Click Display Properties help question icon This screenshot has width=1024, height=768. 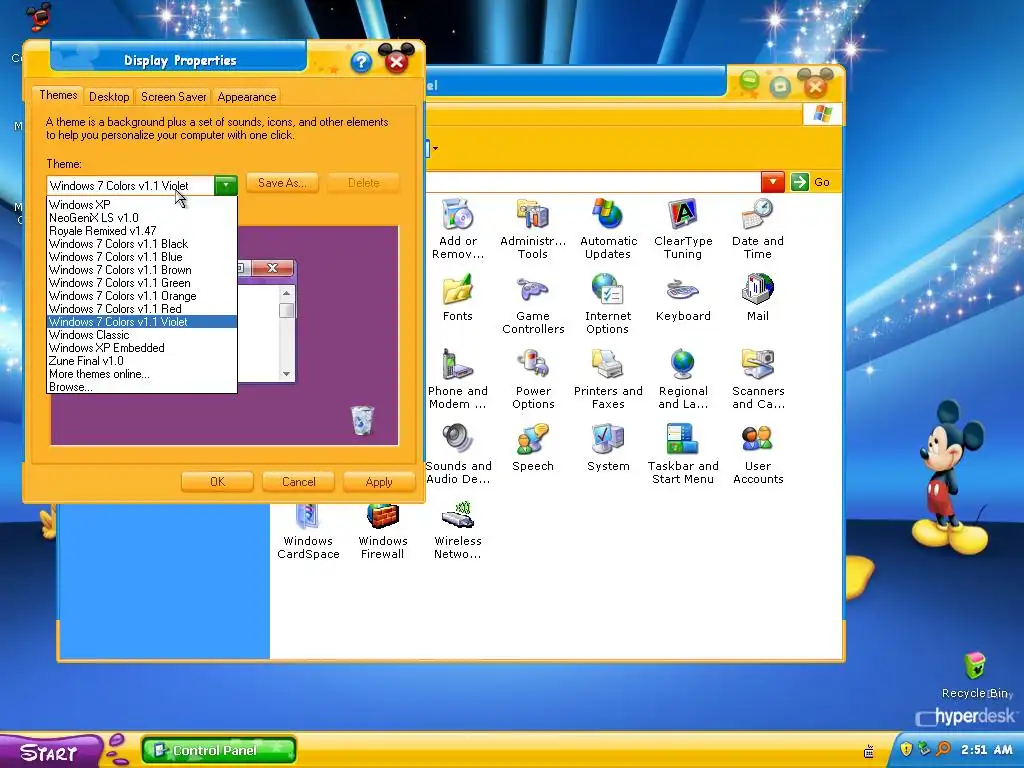point(360,63)
